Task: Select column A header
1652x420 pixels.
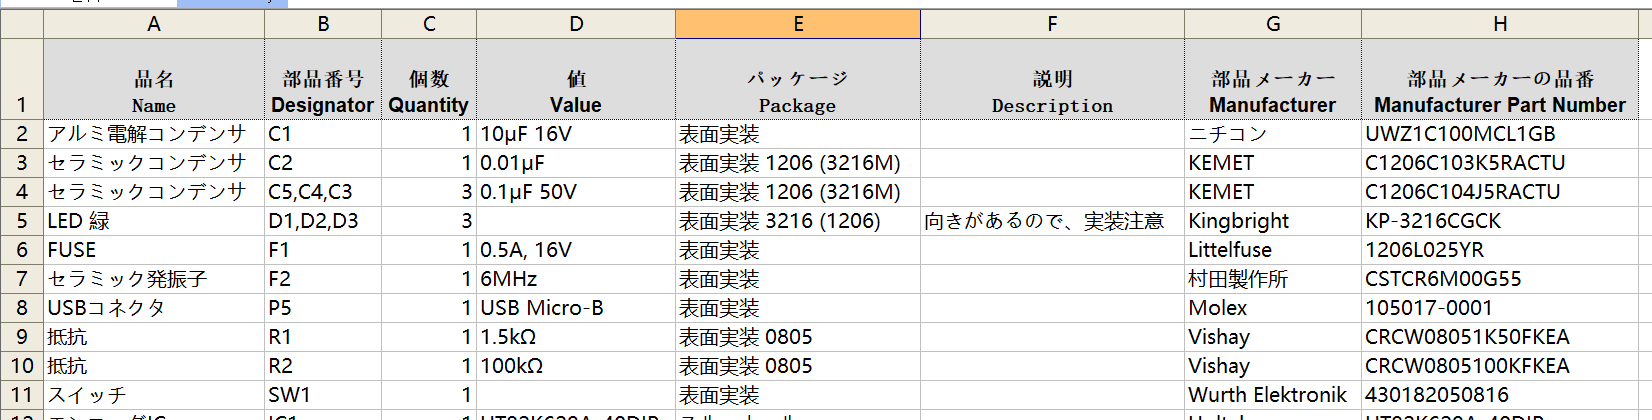Action: click(x=154, y=24)
